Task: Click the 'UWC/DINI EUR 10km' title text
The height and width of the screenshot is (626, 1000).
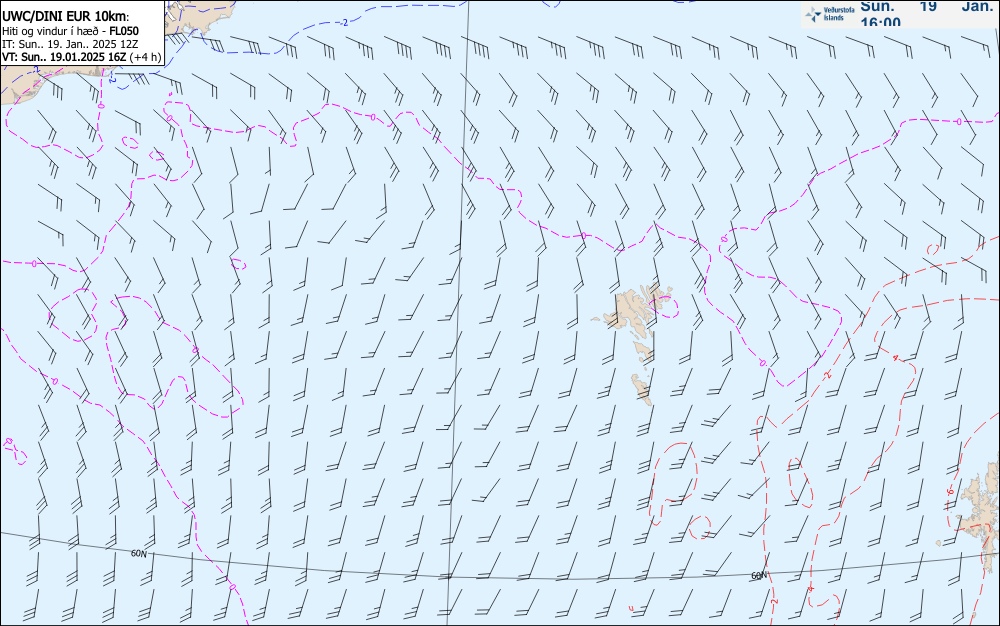Action: [66, 17]
